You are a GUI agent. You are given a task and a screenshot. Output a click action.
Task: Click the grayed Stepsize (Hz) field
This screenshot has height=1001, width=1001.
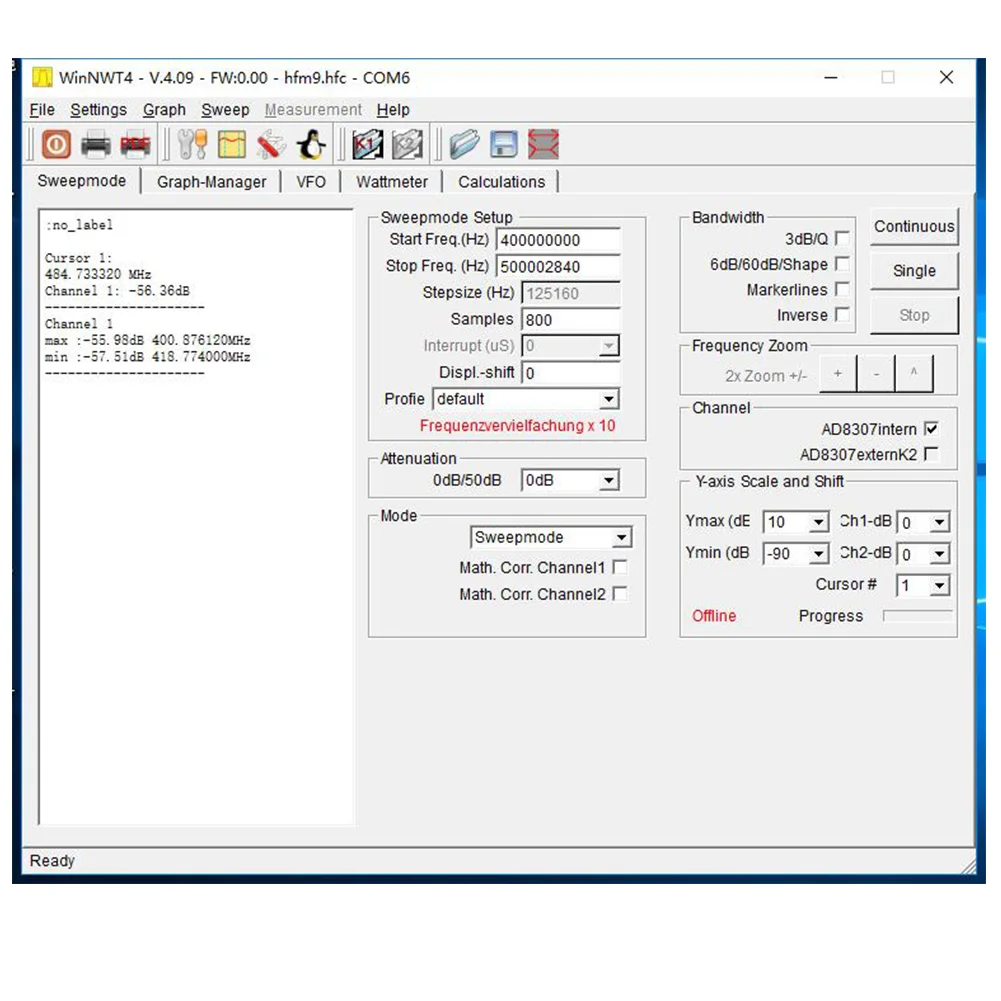pos(571,293)
